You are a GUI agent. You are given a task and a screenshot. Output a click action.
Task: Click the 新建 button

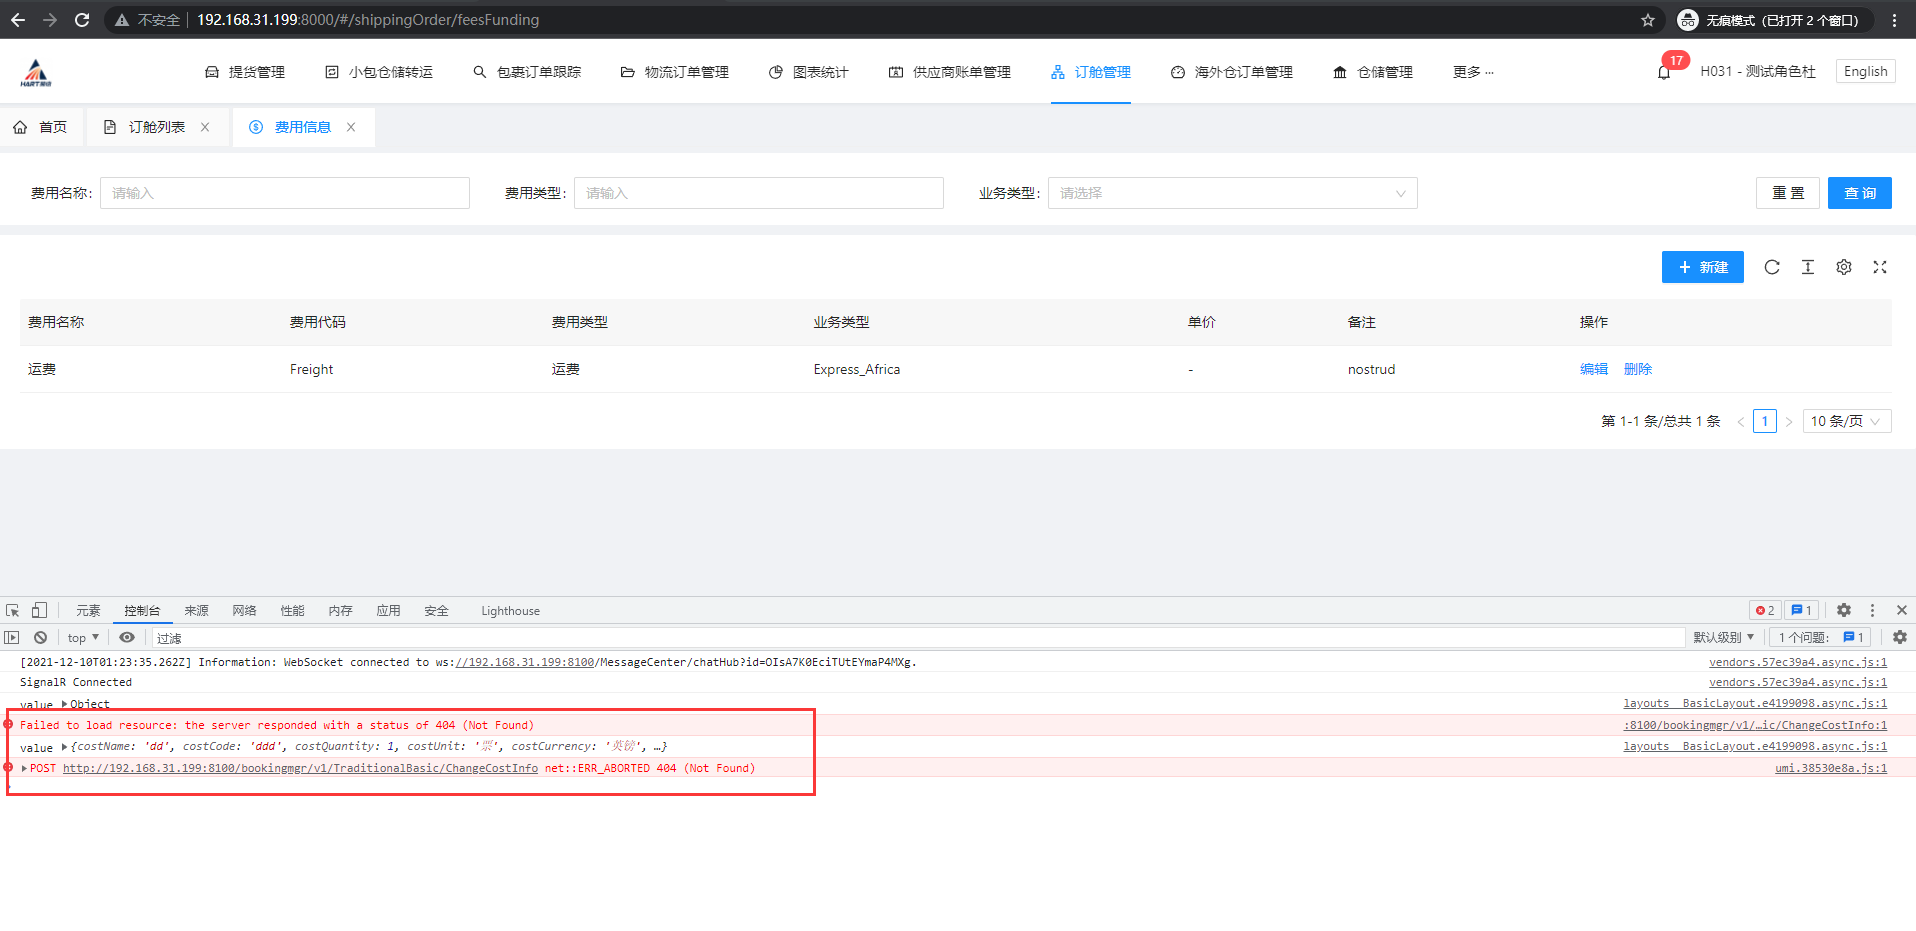point(1702,267)
